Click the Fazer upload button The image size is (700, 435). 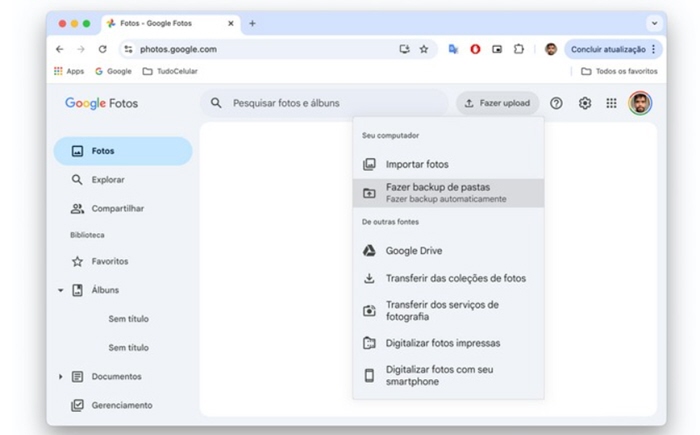497,103
